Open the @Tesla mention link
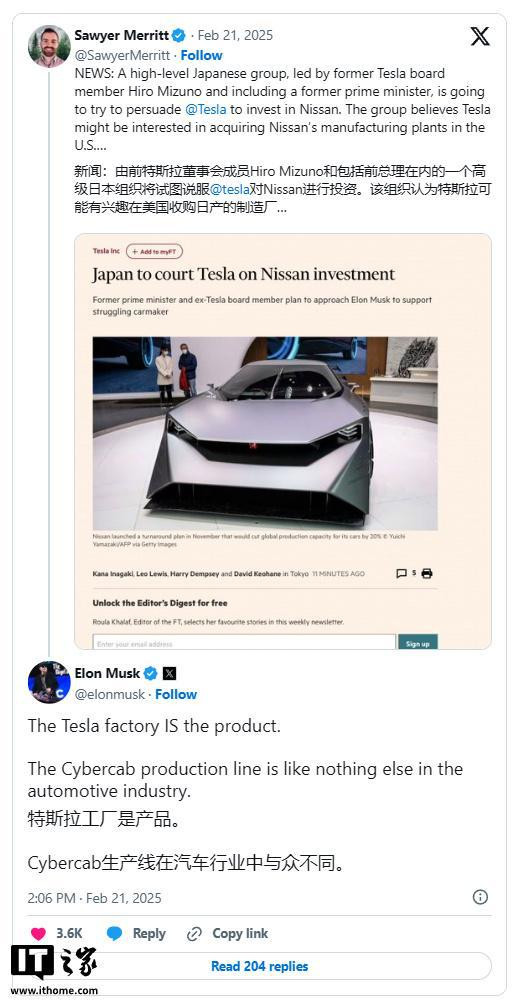The image size is (519, 1003). [206, 109]
